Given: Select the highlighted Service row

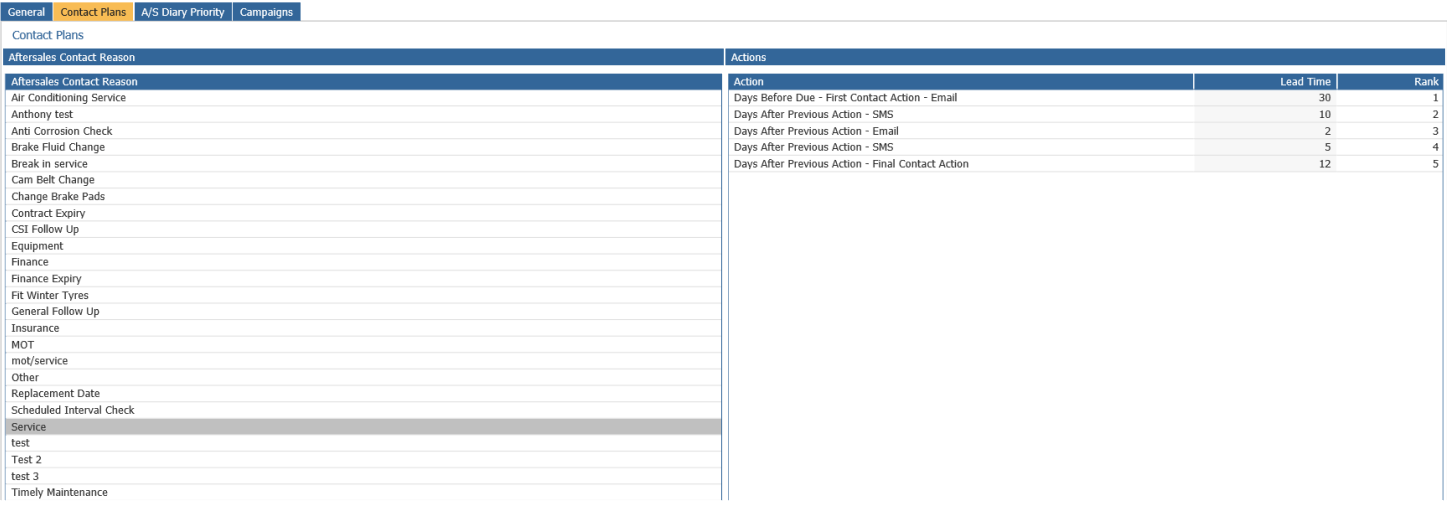Looking at the screenshot, I should point(363,427).
